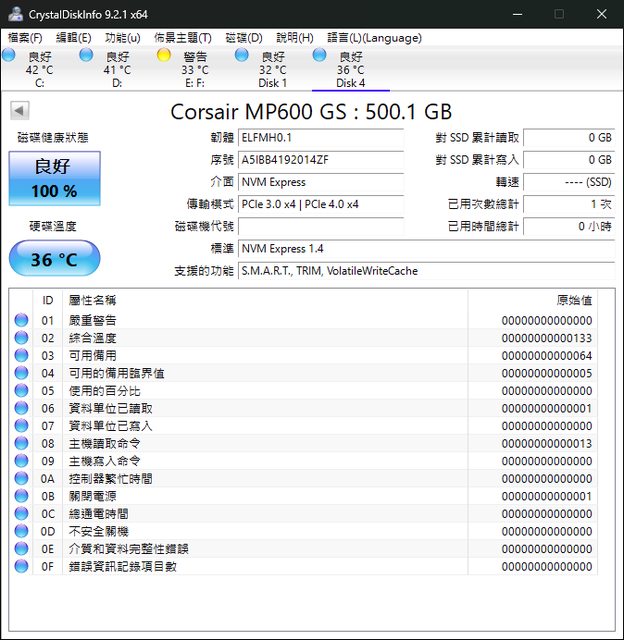Click the 序號 serial number field
Viewport: 624px width, 640px height.
tap(320, 160)
